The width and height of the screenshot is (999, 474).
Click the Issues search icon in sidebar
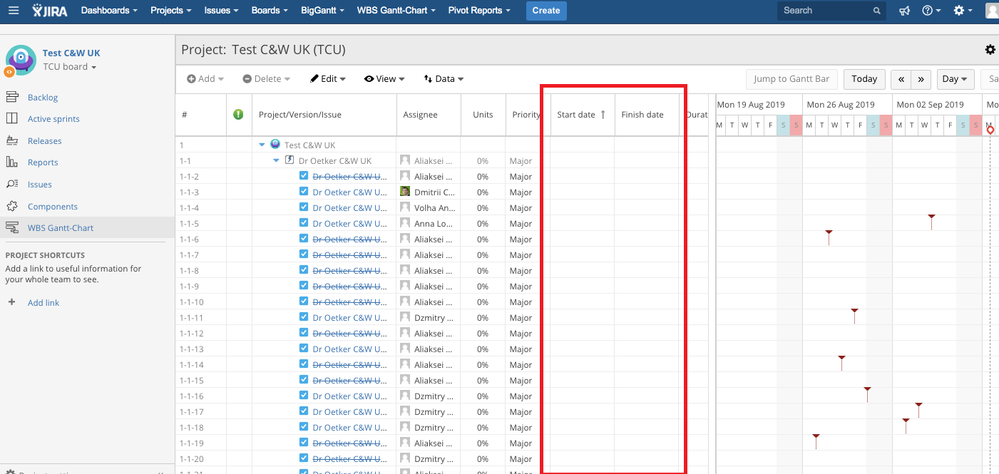tap(12, 184)
